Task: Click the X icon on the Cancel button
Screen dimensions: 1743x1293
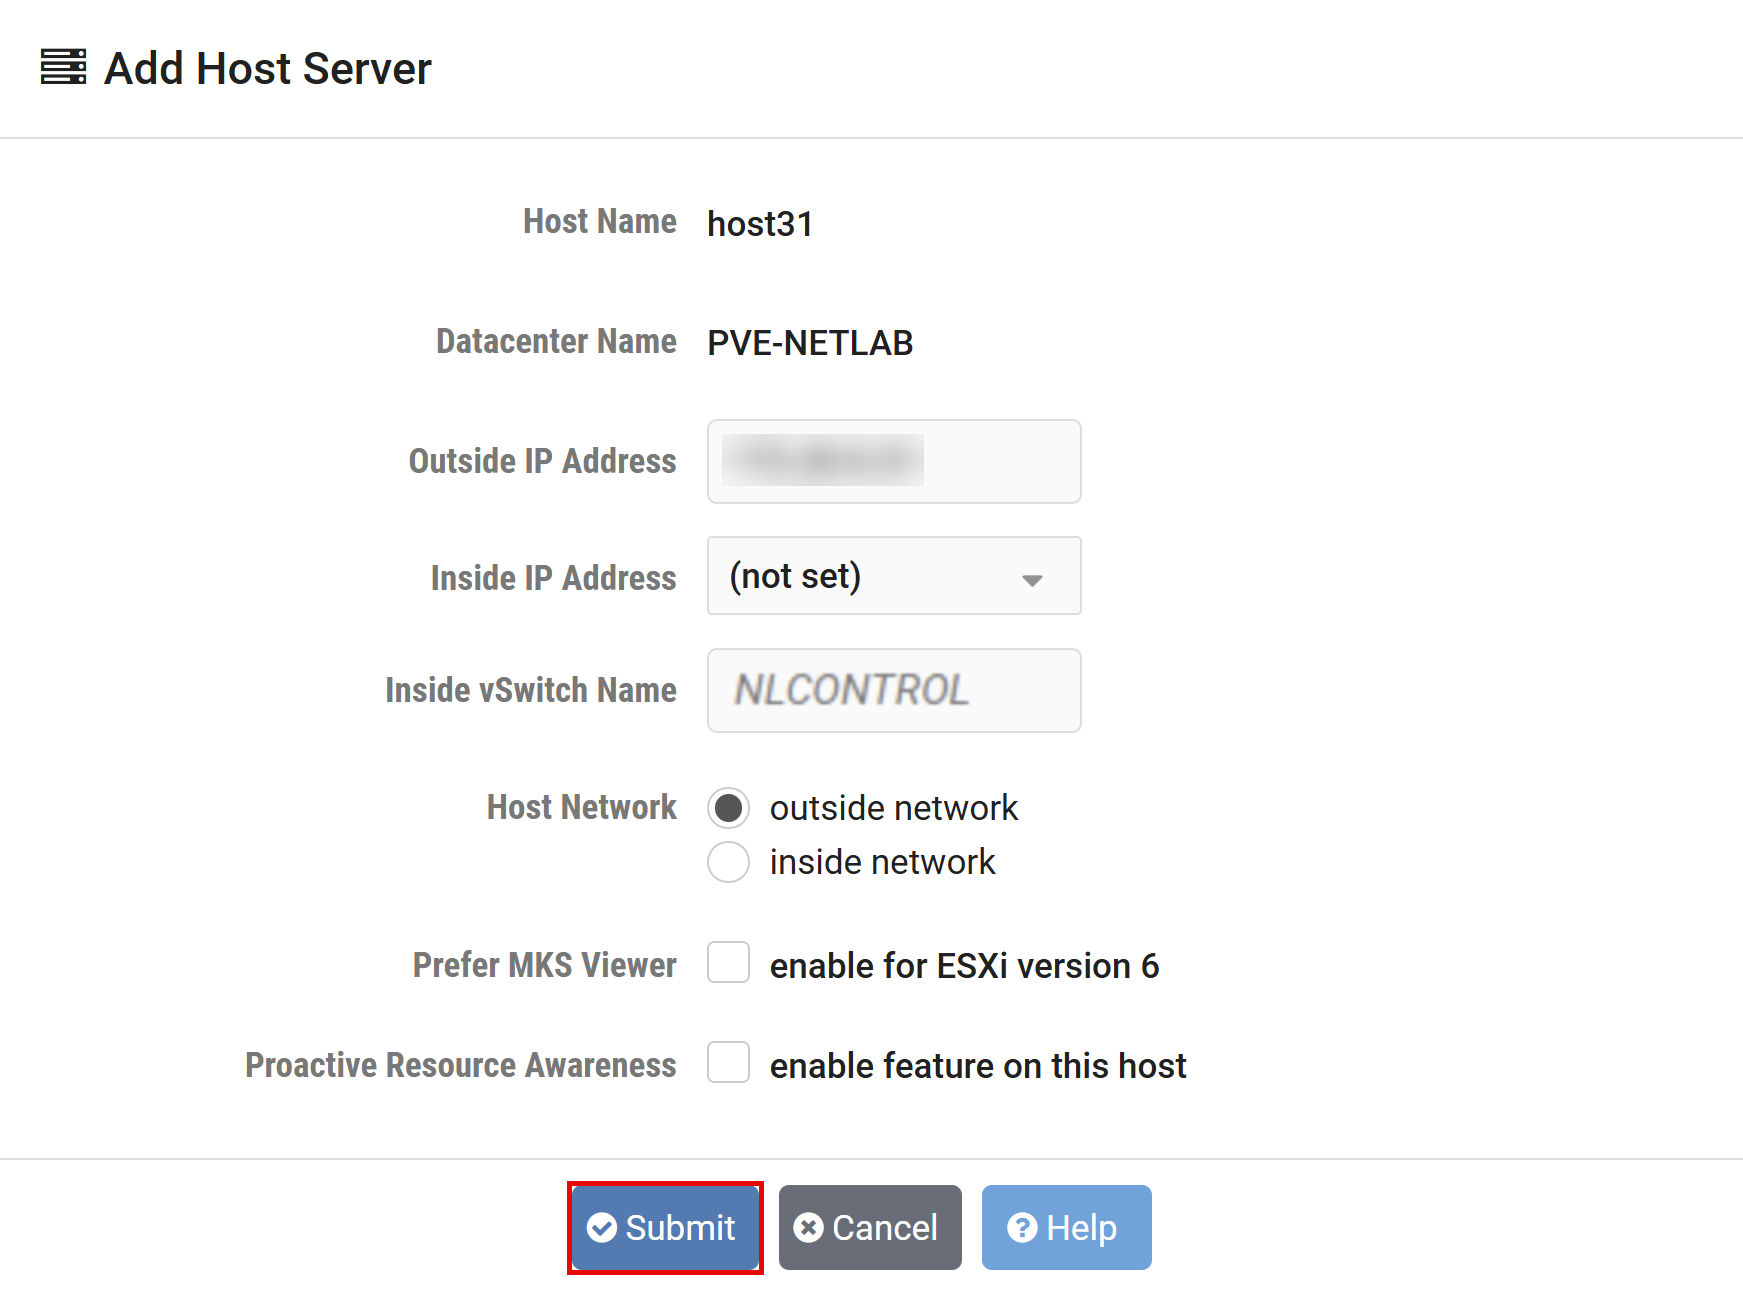Action: (x=808, y=1227)
